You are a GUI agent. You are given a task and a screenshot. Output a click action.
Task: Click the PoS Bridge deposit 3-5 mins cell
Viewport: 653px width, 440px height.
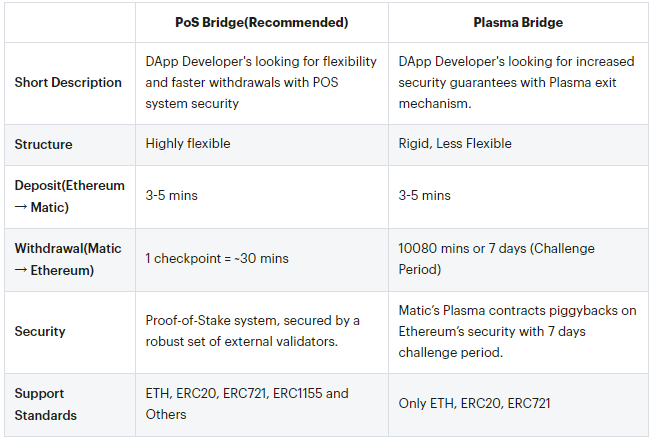pos(172,196)
